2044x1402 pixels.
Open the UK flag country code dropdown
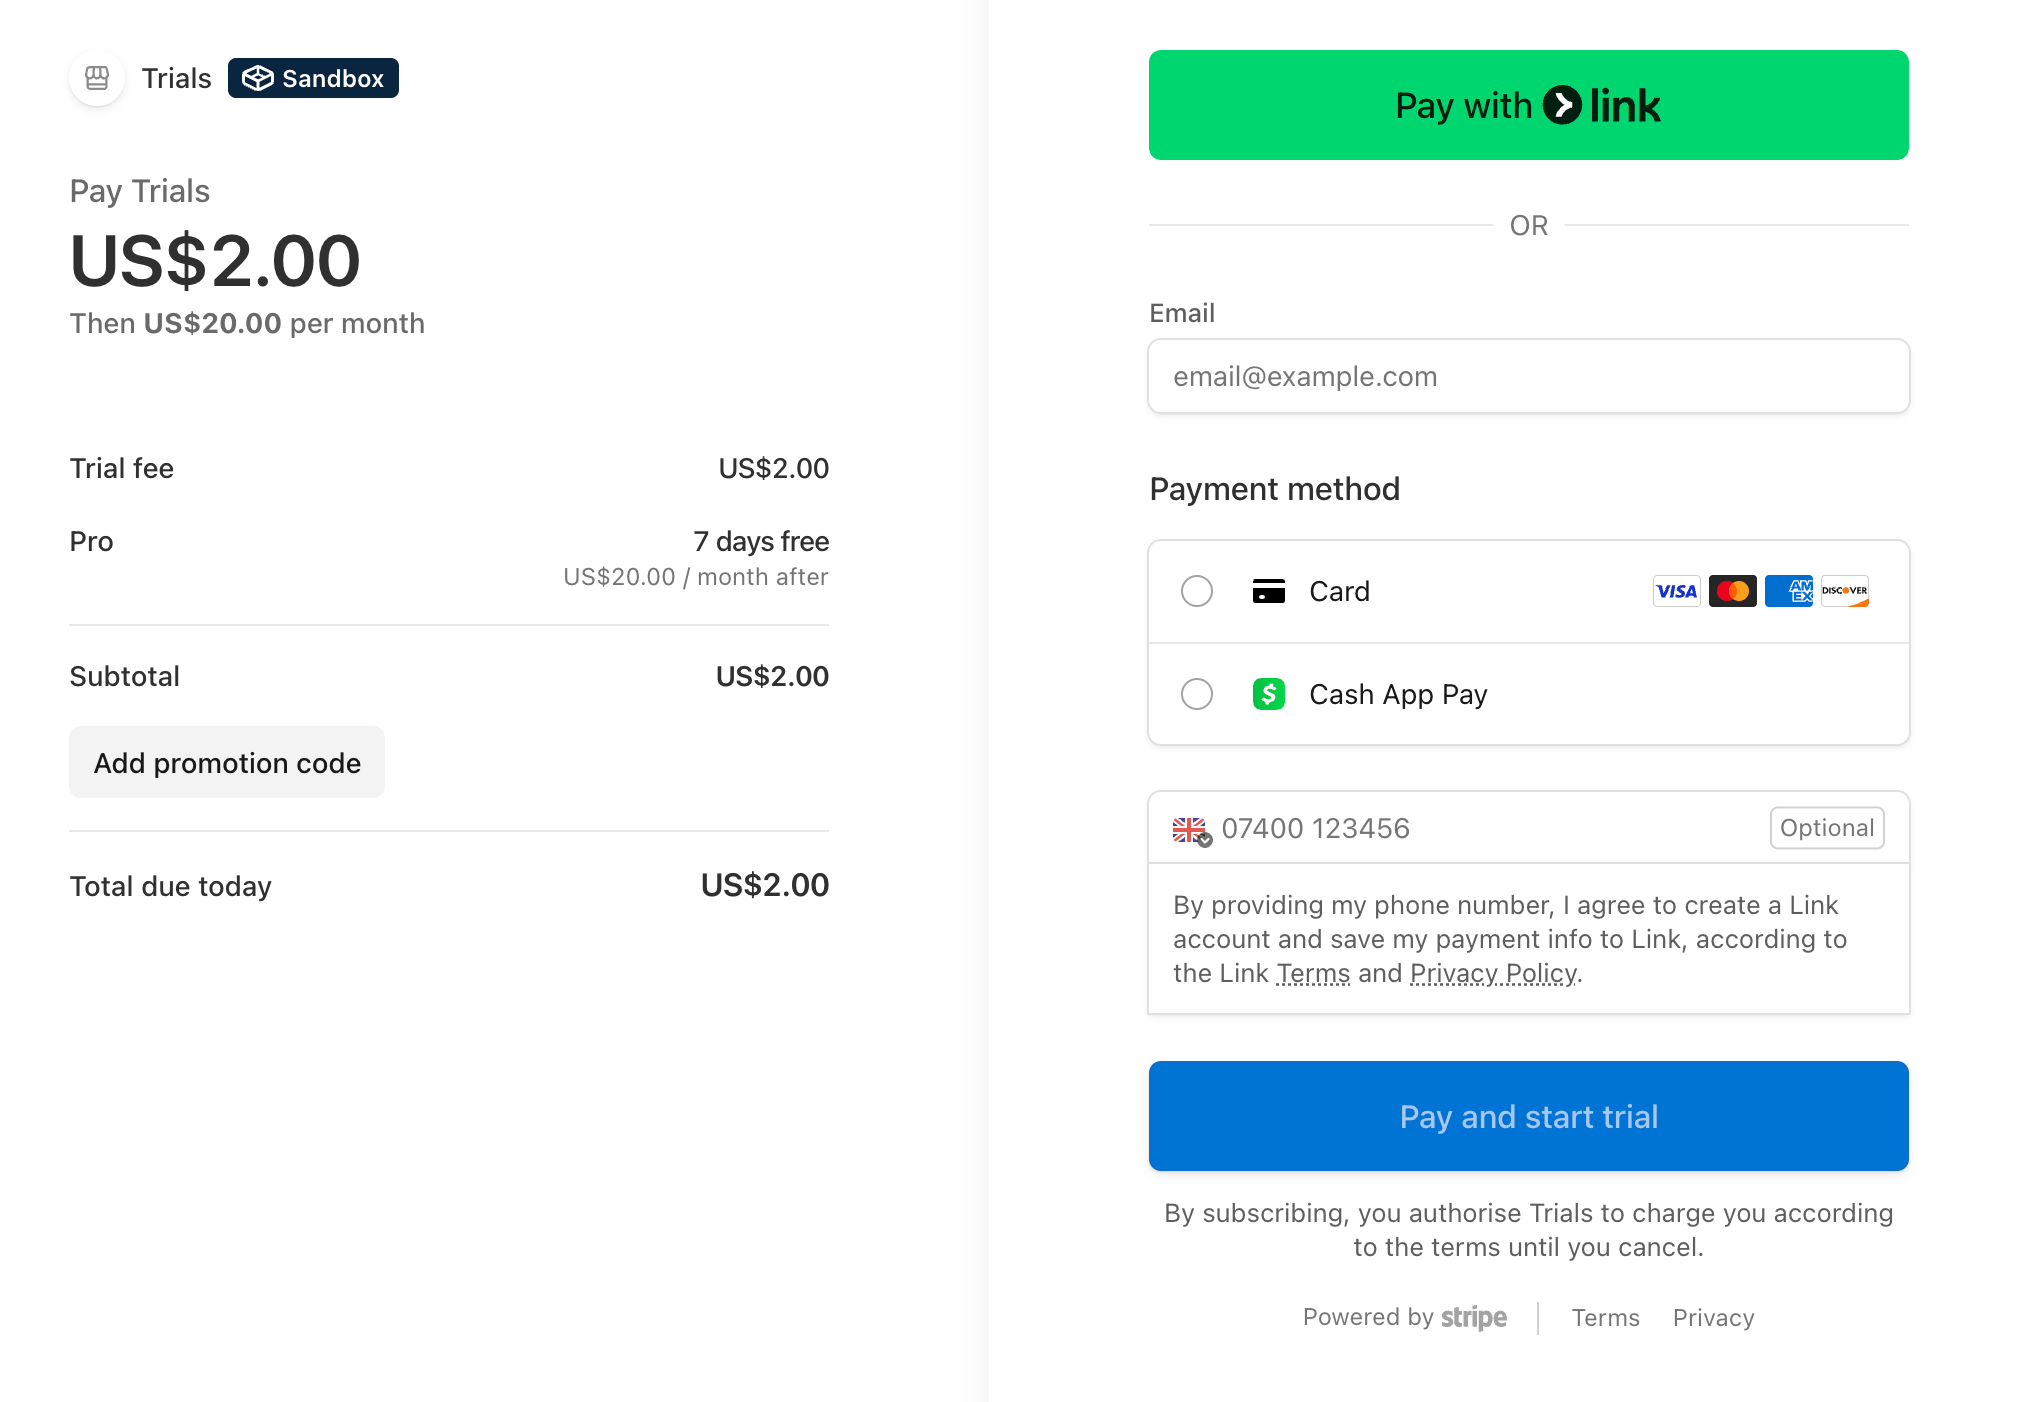click(x=1192, y=830)
